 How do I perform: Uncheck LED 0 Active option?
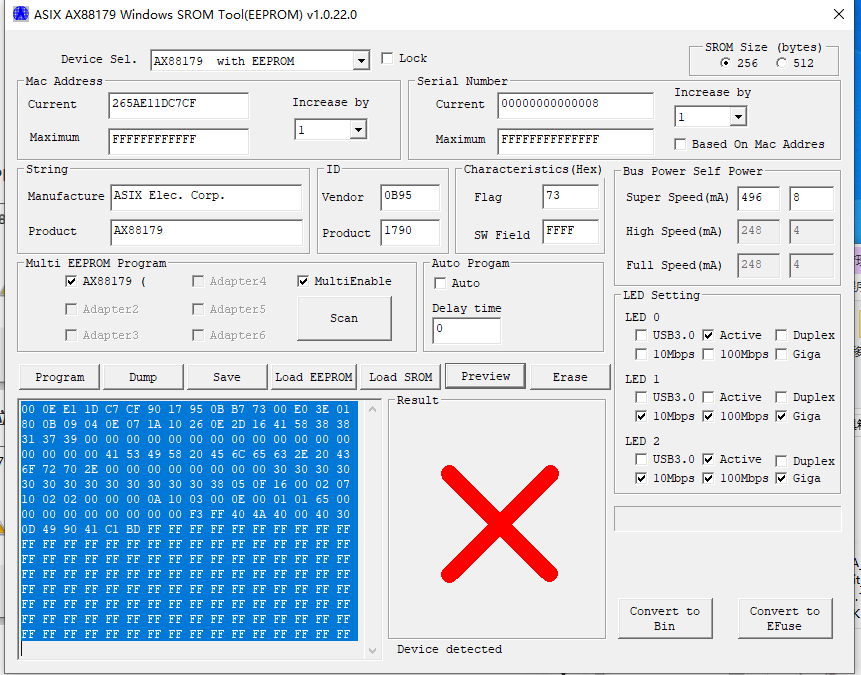(x=708, y=335)
